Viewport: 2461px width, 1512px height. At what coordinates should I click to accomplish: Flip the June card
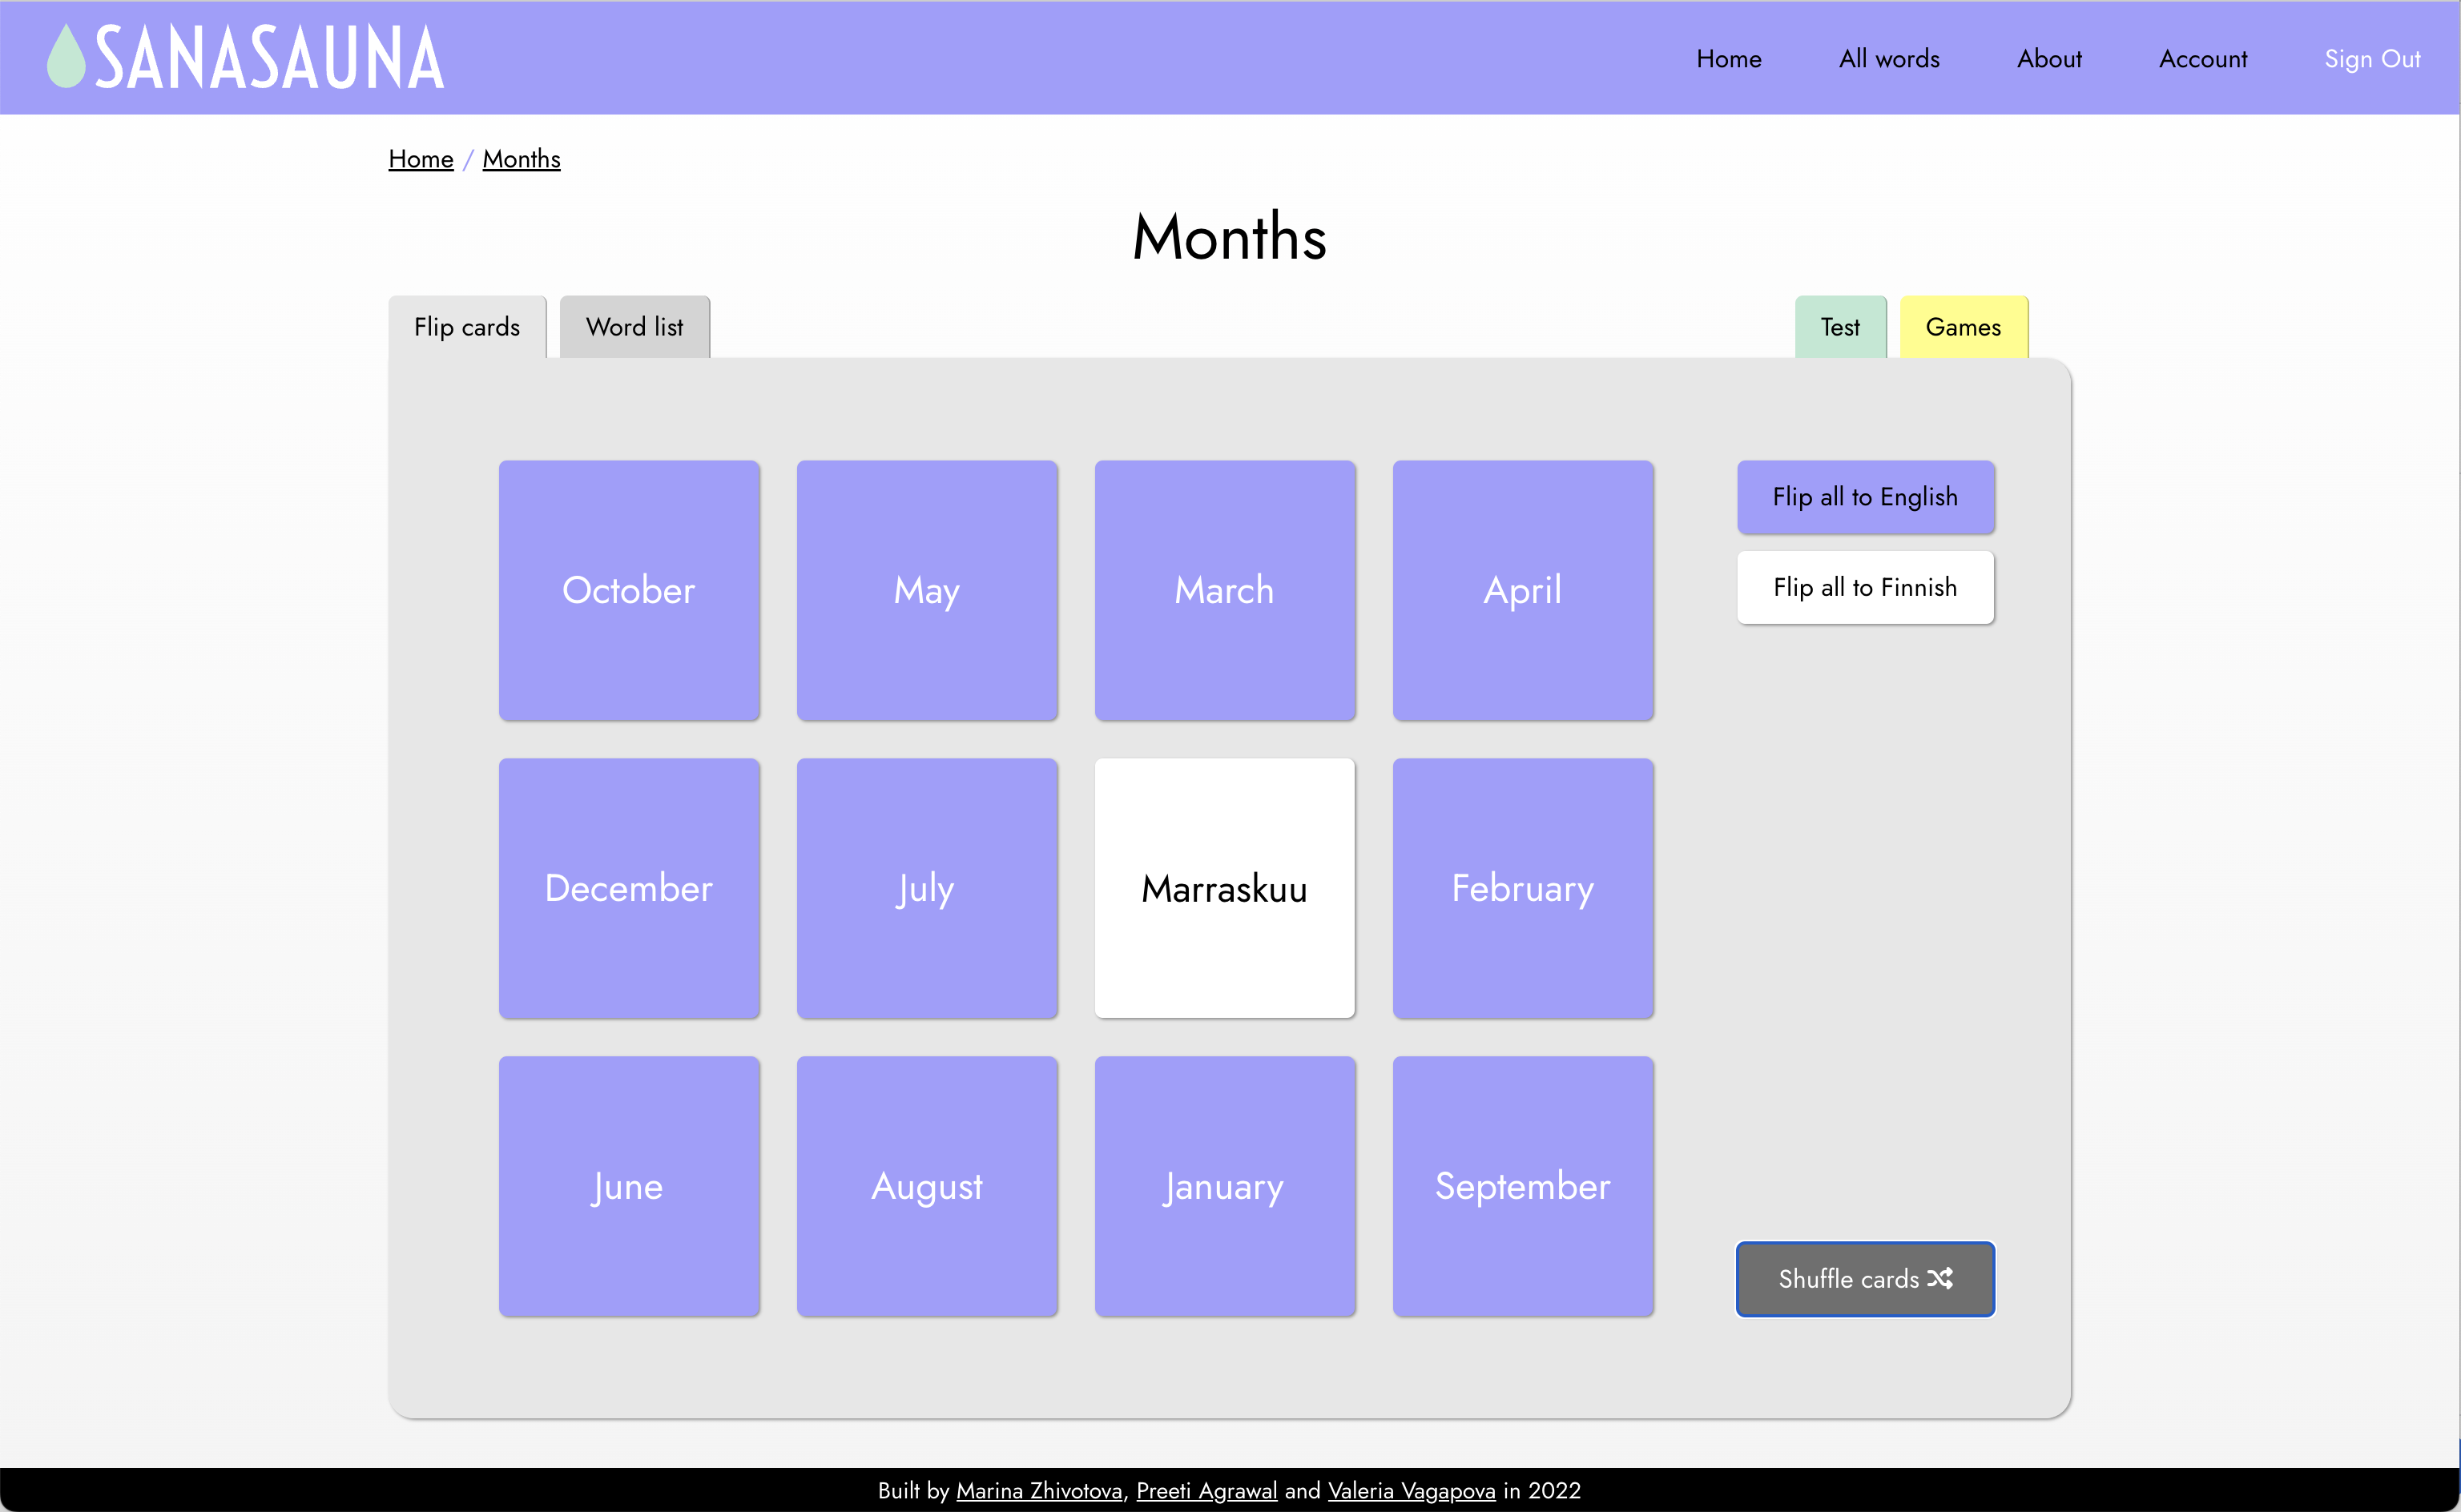coord(629,1186)
